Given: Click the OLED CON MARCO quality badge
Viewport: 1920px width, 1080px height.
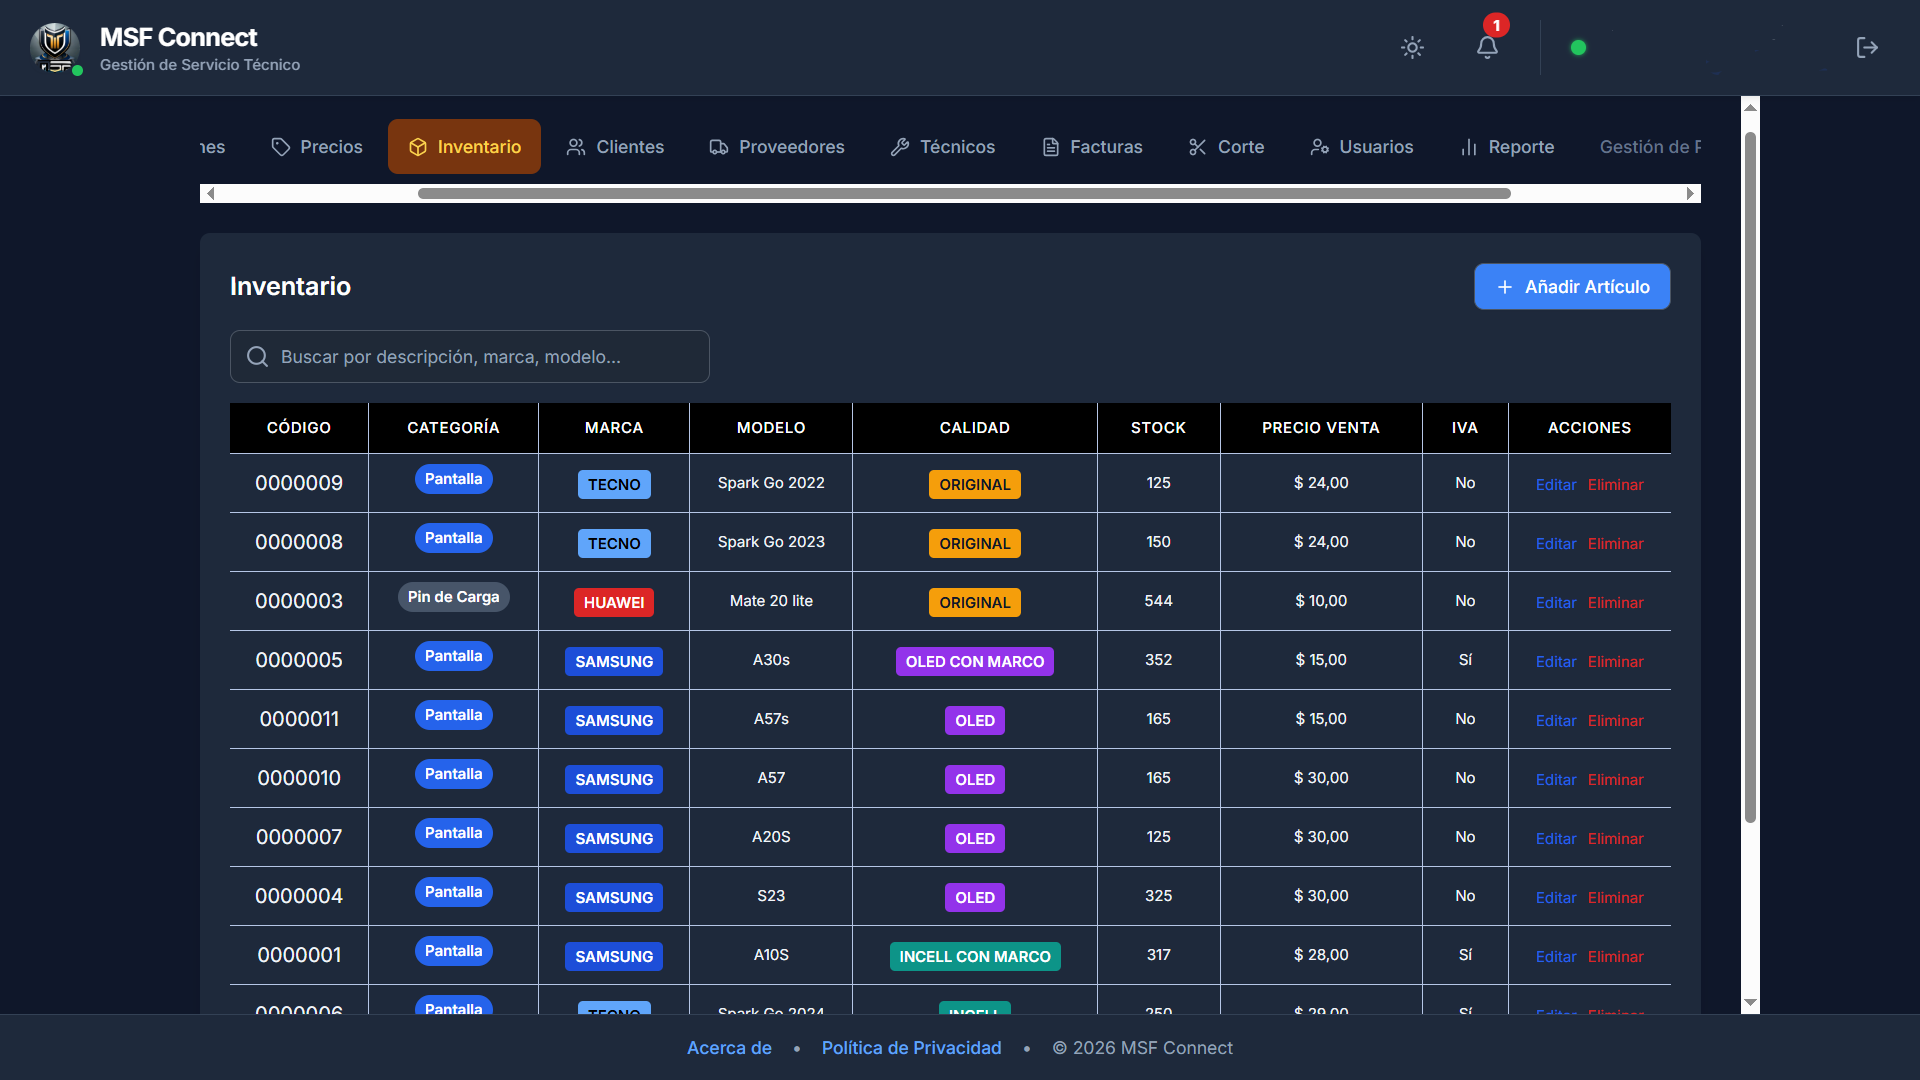Looking at the screenshot, I should point(975,662).
